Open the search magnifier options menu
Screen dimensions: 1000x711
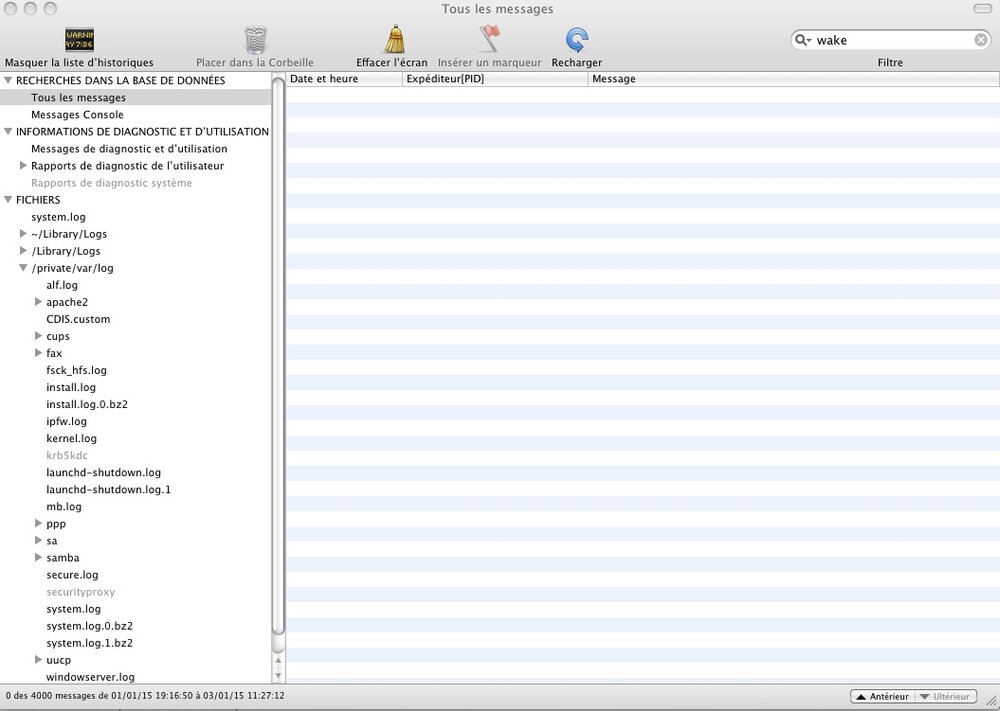803,40
